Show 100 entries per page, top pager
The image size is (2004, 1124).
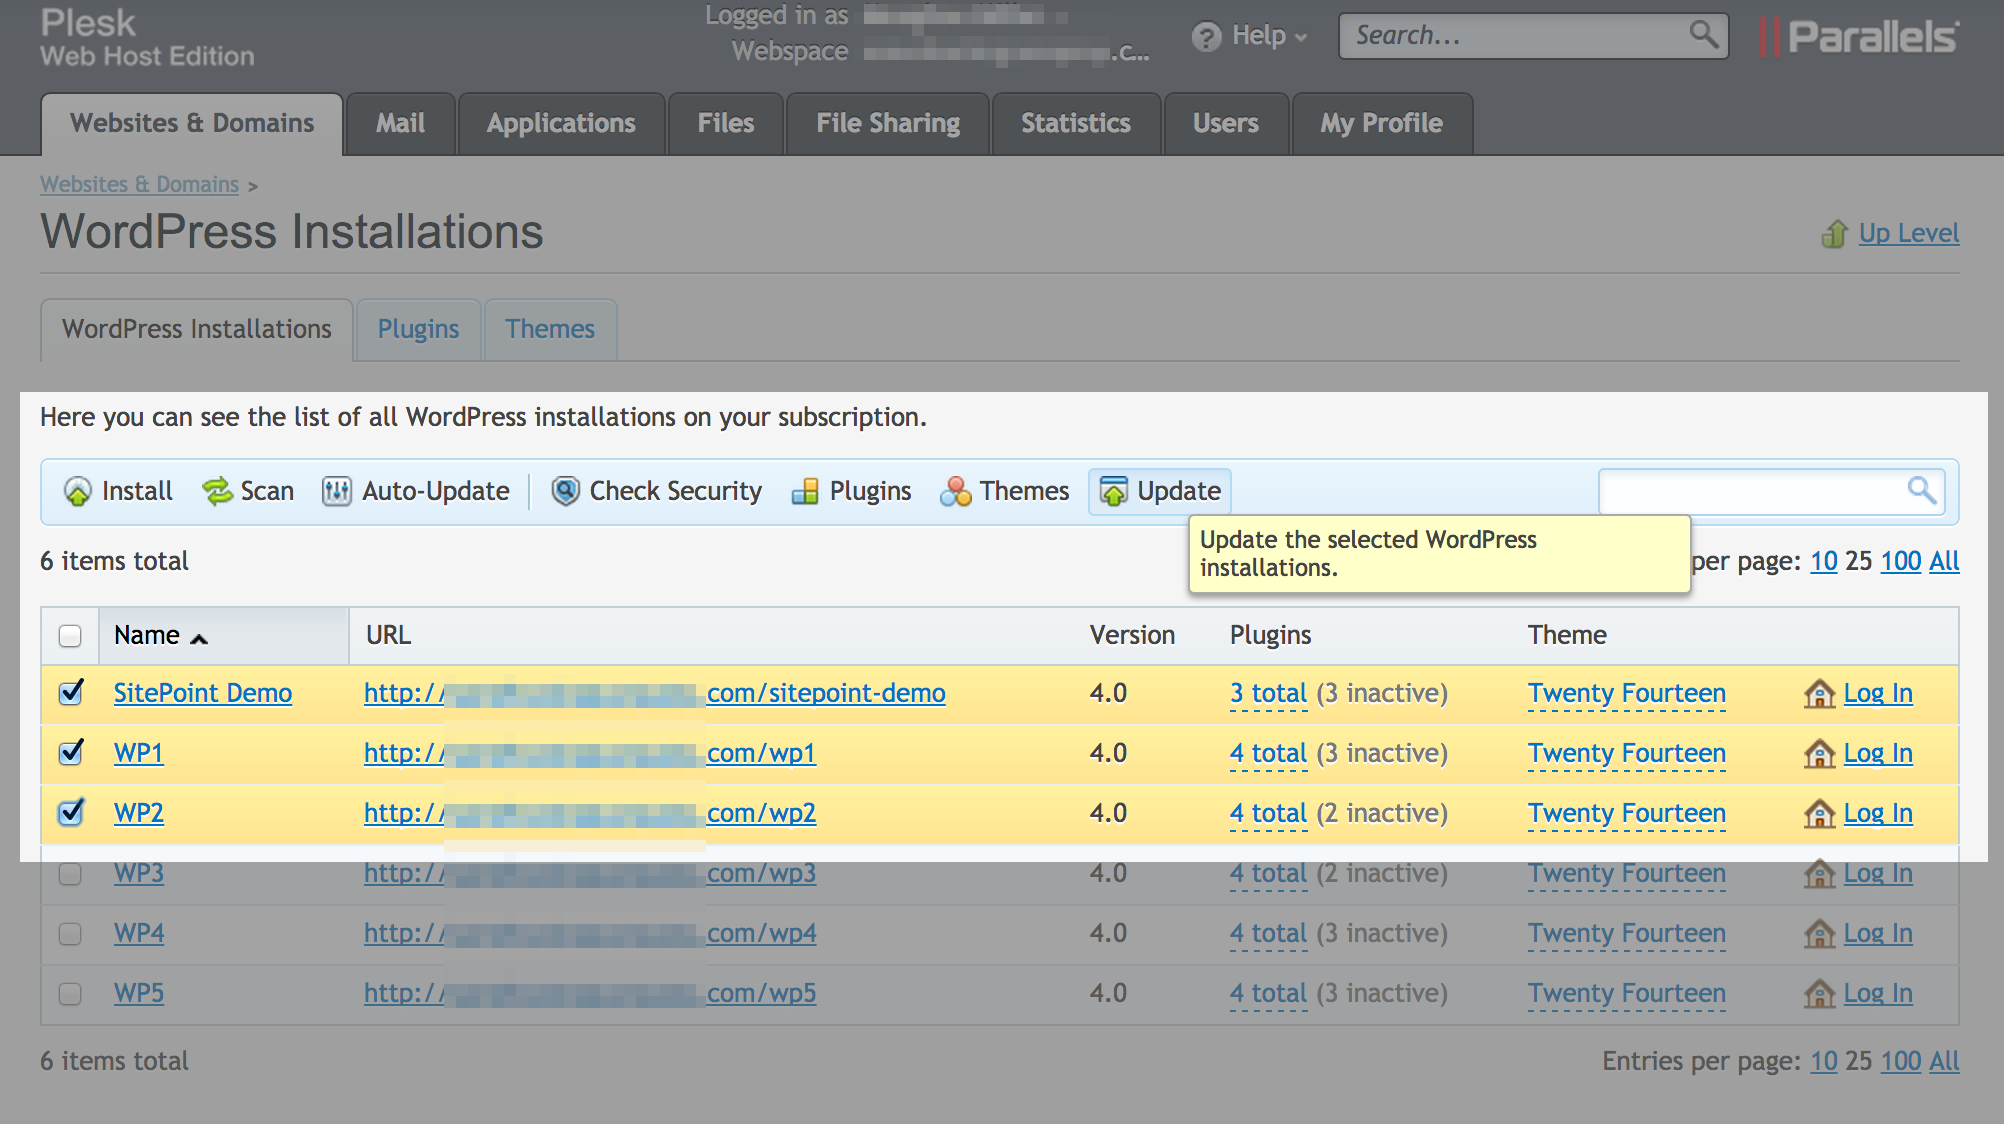click(x=1901, y=561)
